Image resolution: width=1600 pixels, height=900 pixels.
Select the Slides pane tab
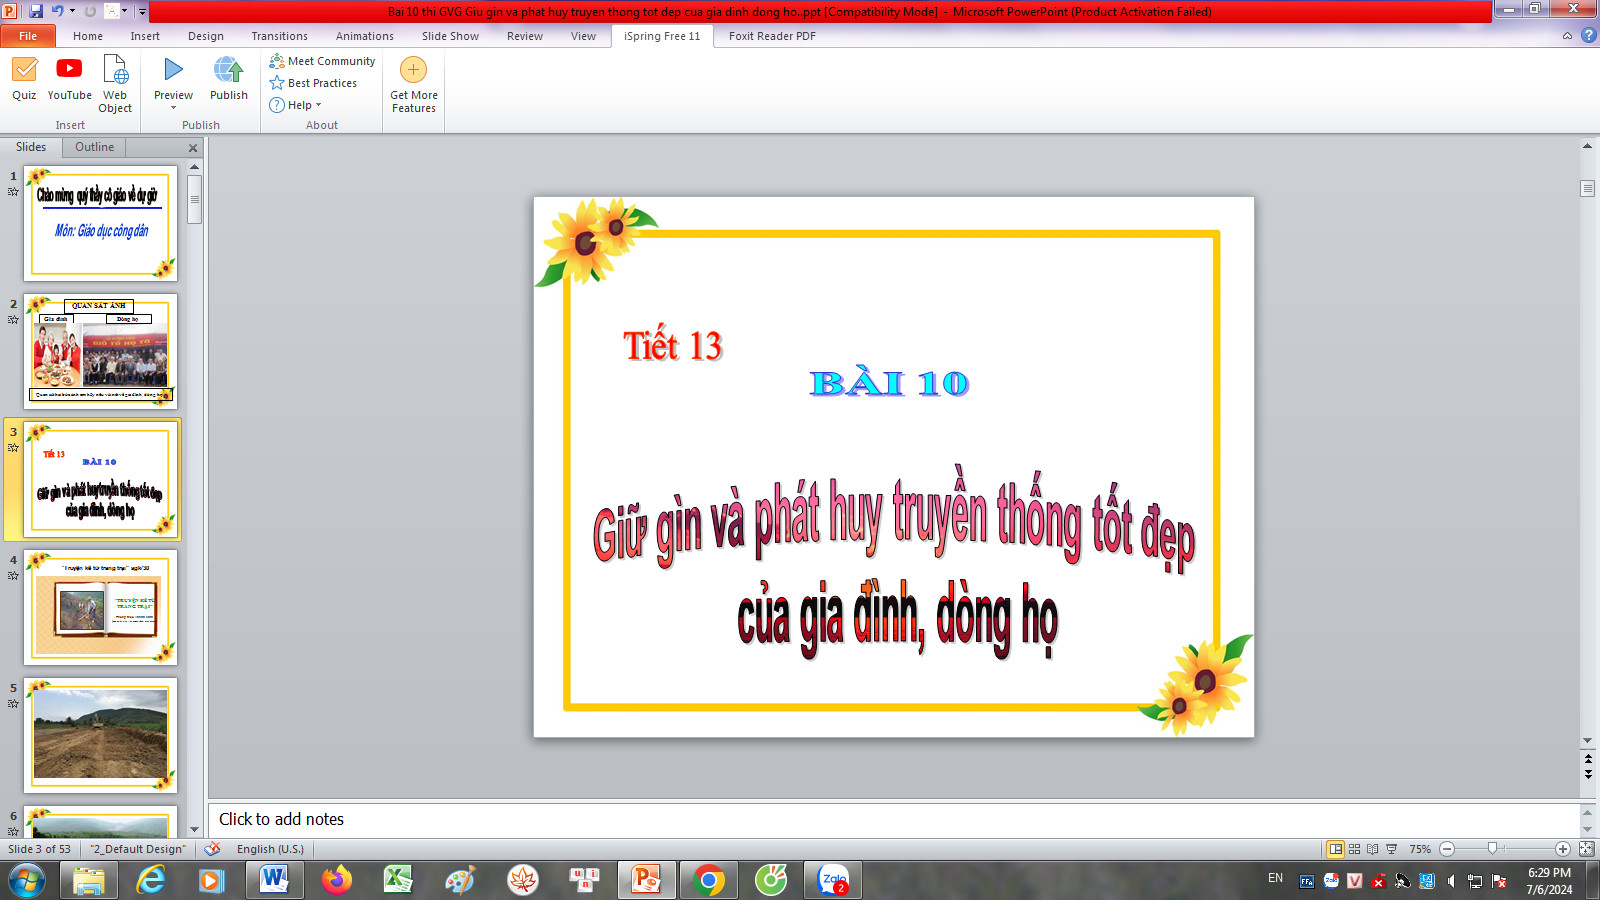(x=31, y=147)
